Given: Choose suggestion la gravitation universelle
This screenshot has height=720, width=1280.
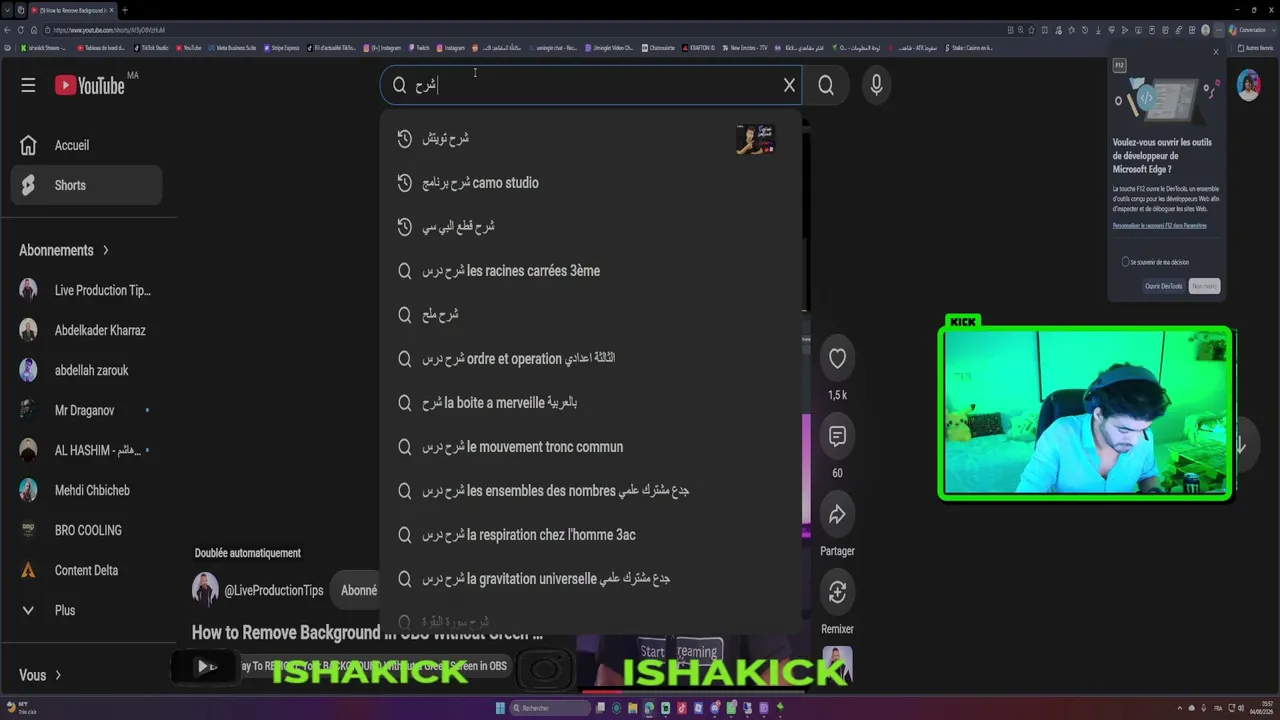Looking at the screenshot, I should (590, 579).
